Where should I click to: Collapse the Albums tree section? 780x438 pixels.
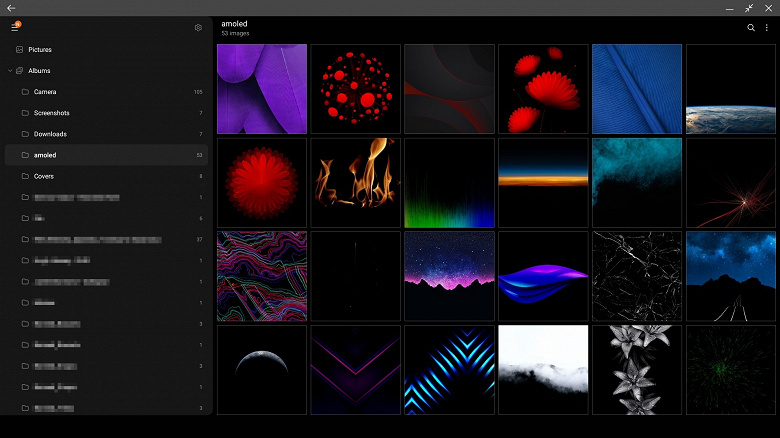[9, 71]
